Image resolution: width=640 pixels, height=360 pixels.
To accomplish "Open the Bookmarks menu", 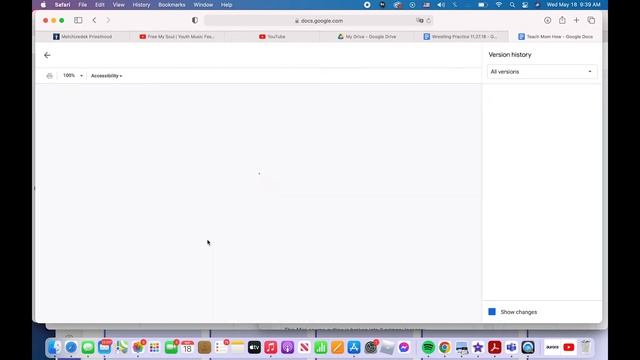I will pyautogui.click(x=172, y=5).
